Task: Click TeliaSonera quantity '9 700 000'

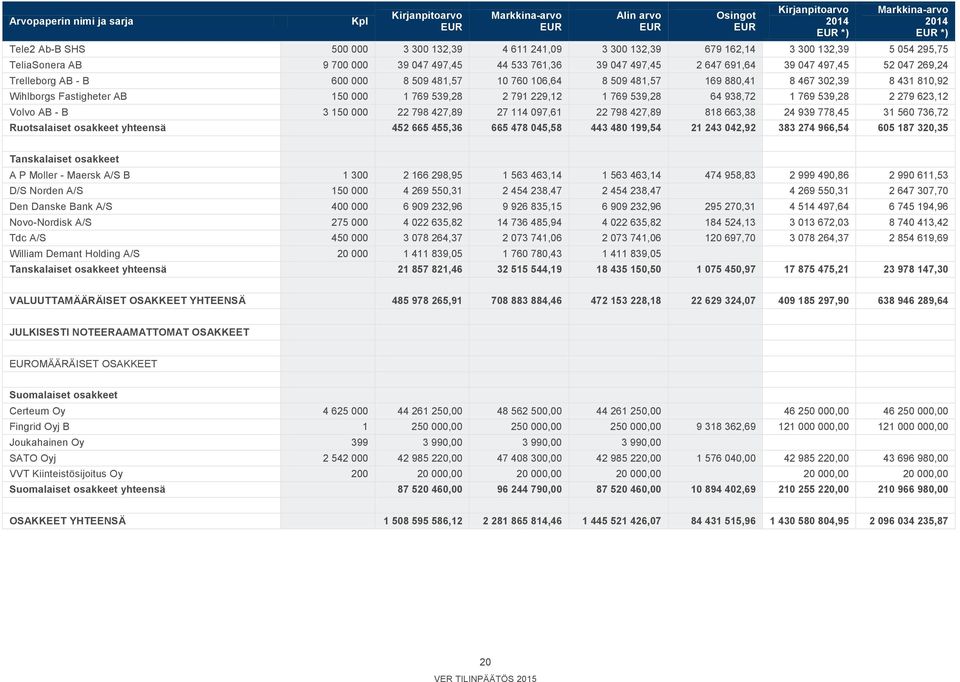Action: tap(345, 65)
